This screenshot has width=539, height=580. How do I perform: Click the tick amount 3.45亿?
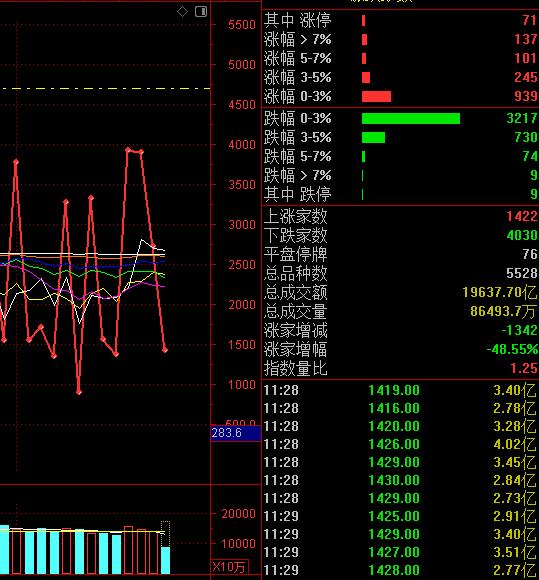515,462
